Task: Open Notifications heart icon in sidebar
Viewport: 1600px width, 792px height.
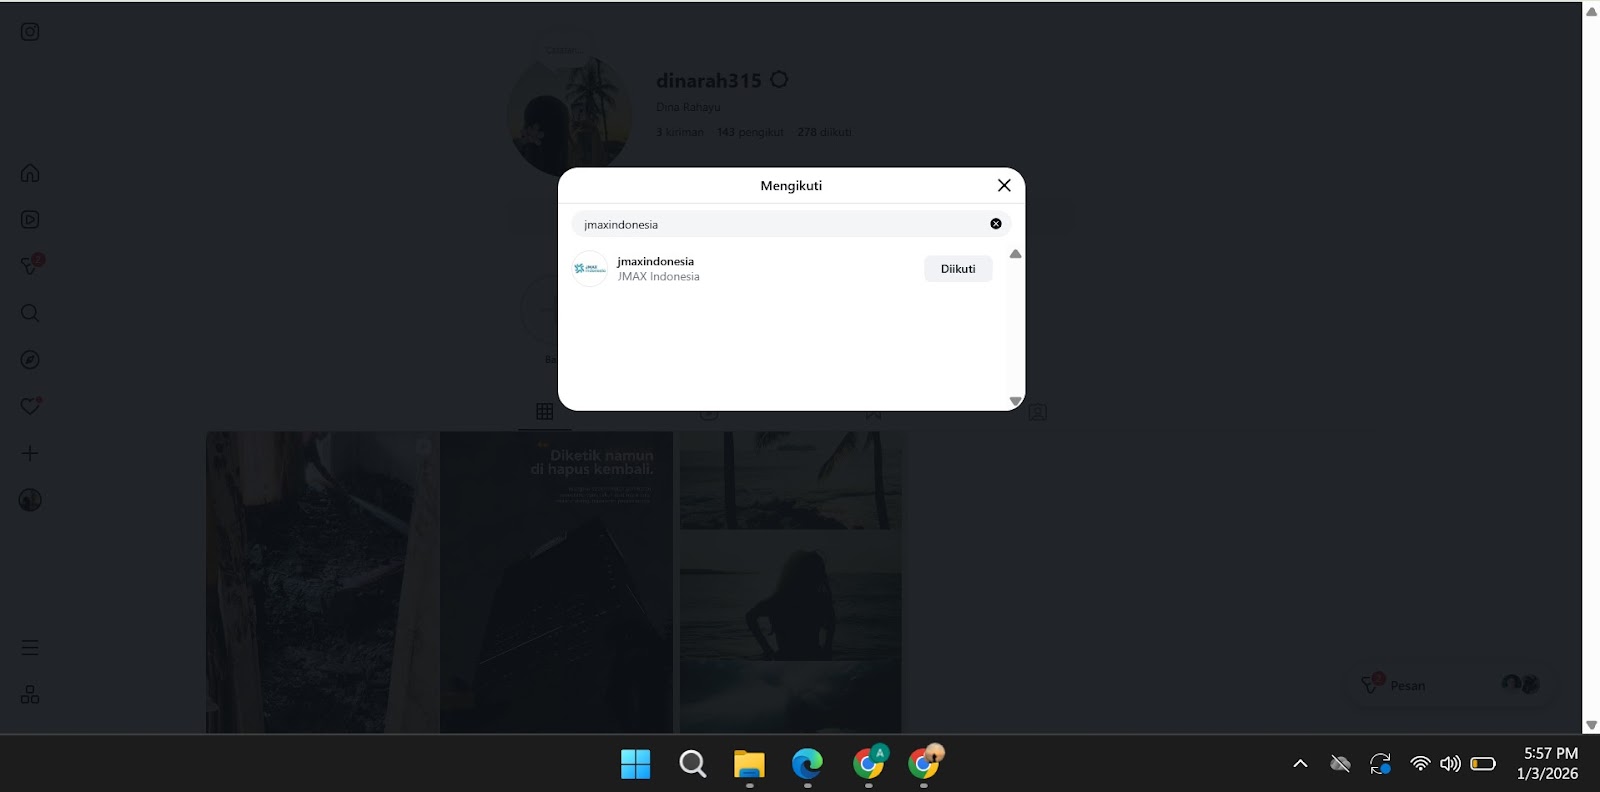Action: point(30,406)
